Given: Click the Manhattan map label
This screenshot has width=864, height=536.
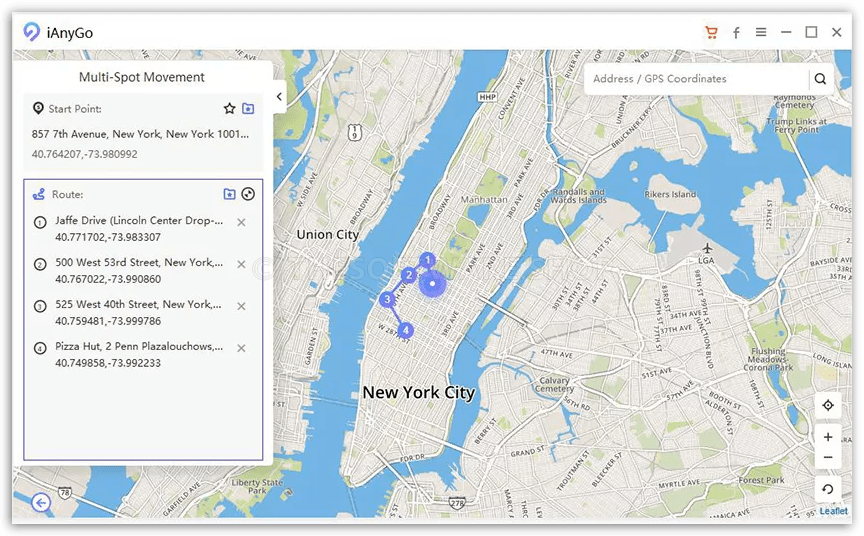Looking at the screenshot, I should [x=484, y=199].
